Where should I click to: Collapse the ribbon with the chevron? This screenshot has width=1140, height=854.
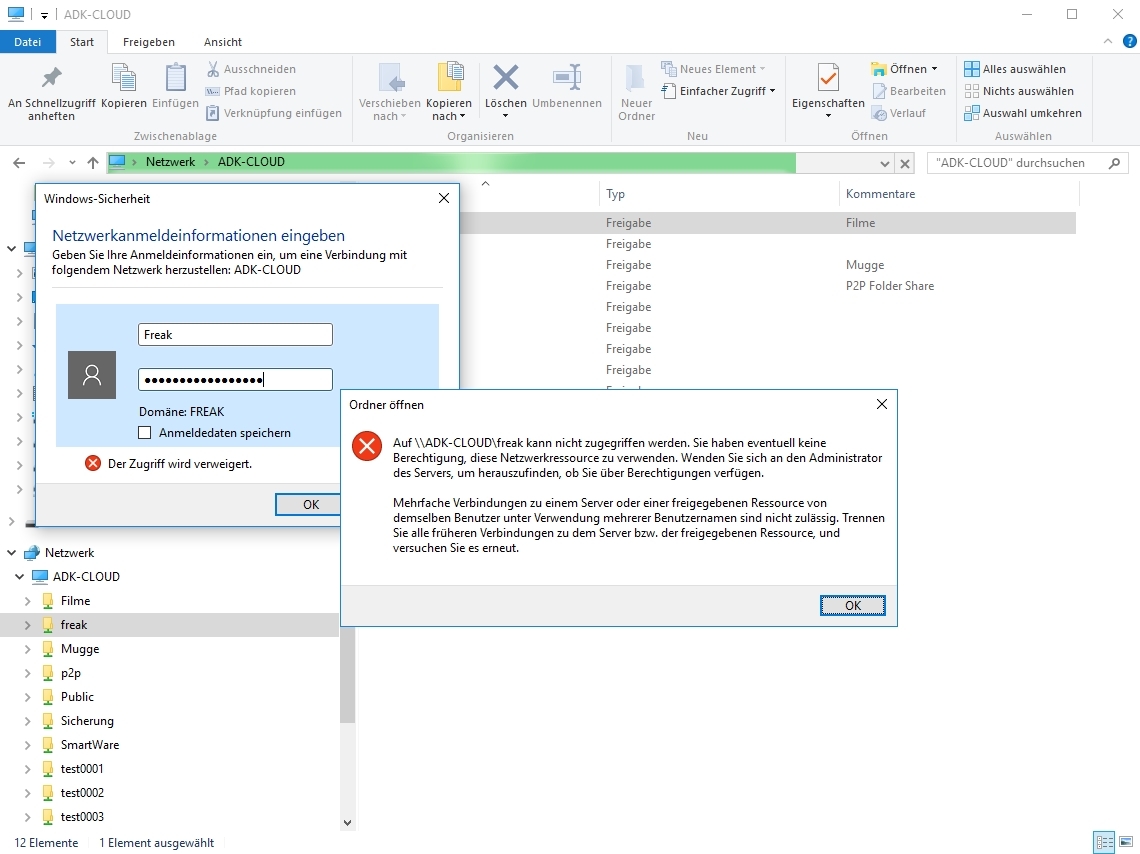point(1108,41)
